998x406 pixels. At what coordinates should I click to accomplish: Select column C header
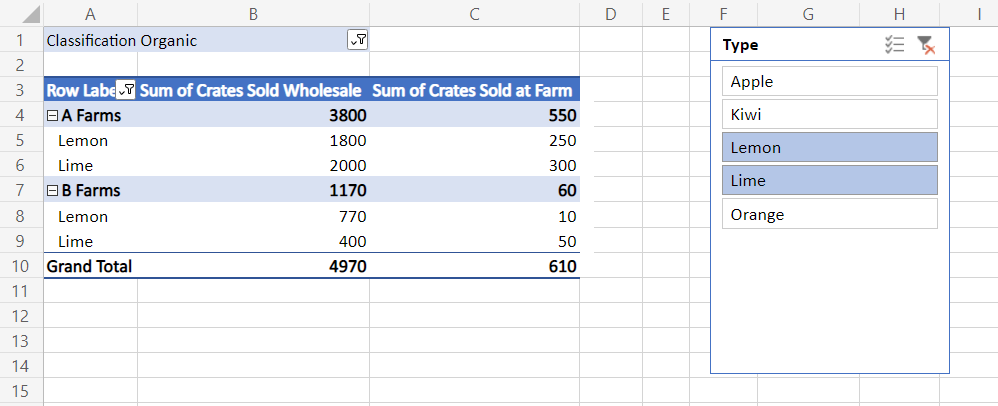coord(474,13)
